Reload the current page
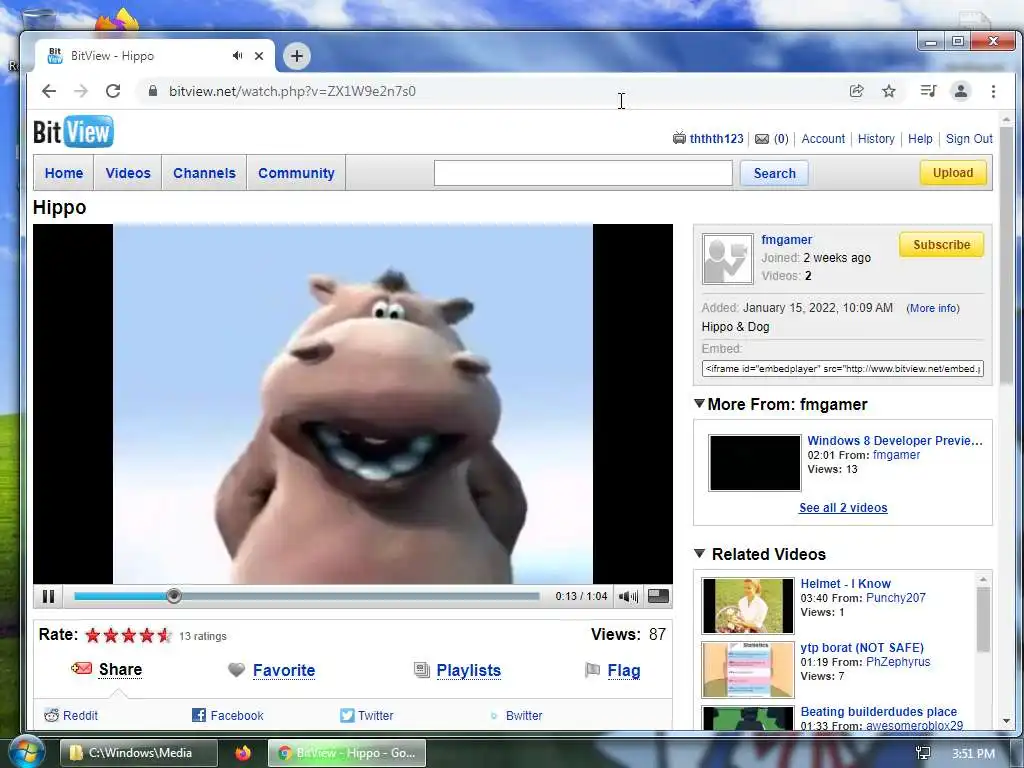 (113, 91)
